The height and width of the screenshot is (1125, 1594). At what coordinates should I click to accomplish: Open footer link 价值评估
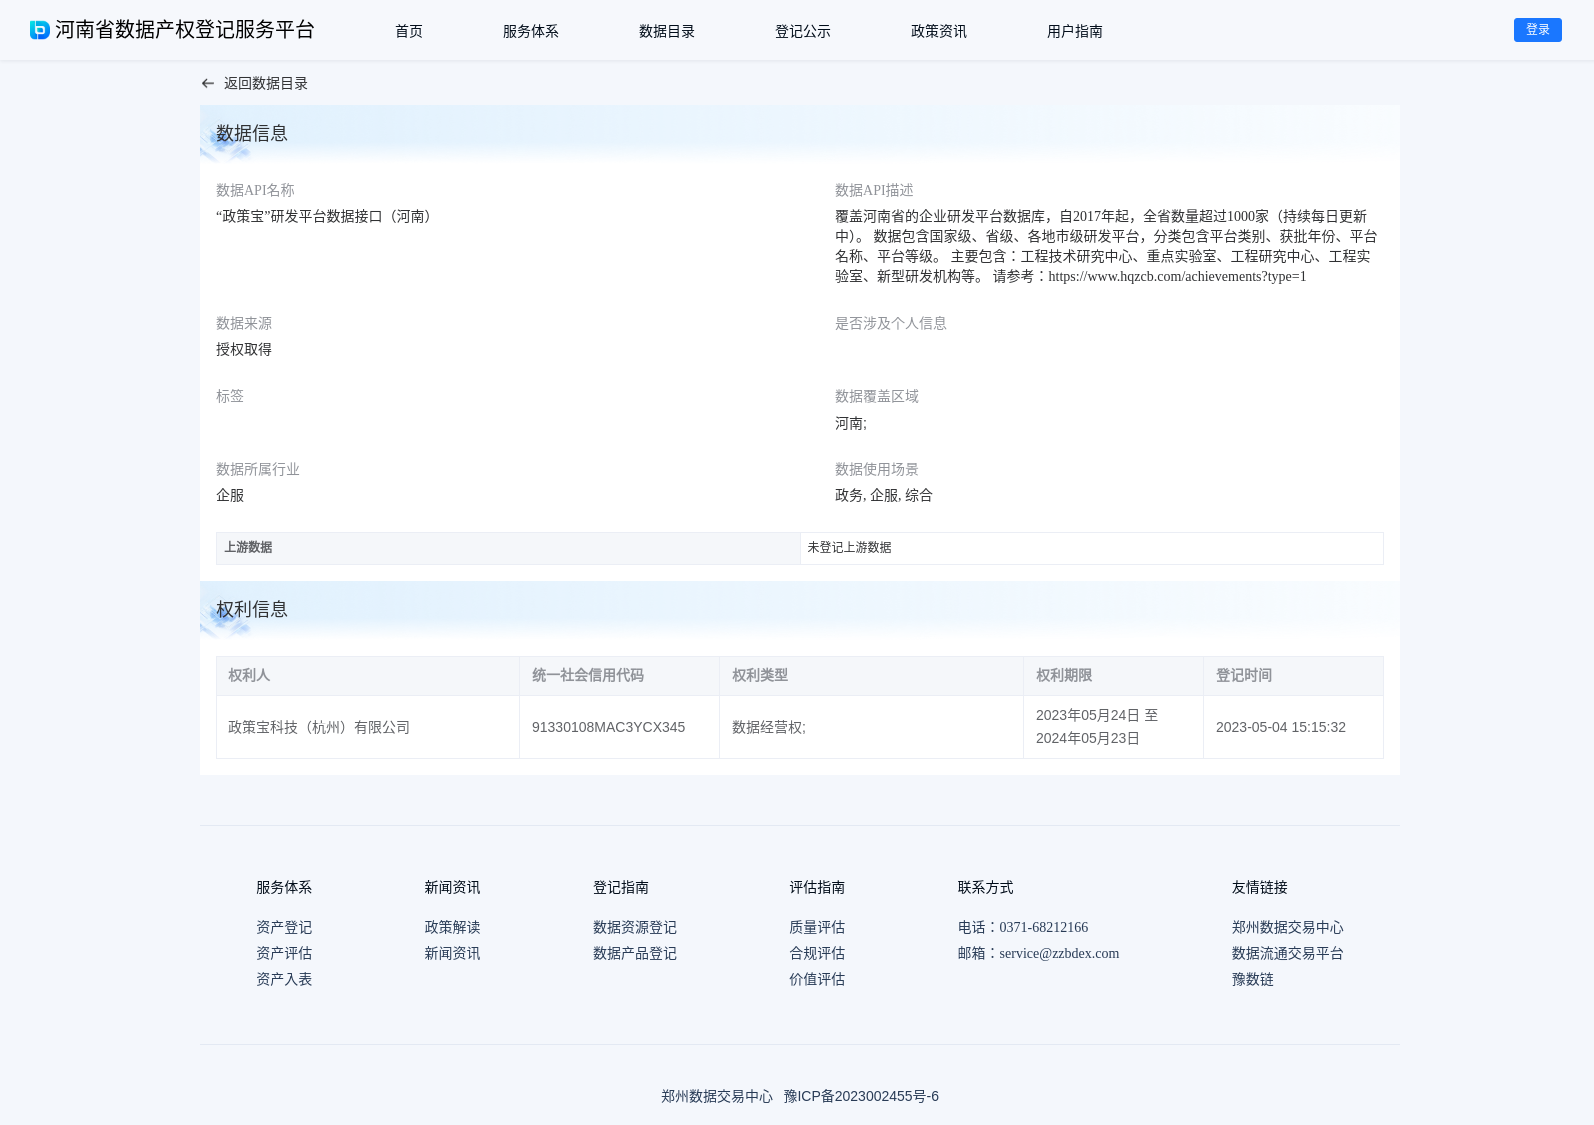pyautogui.click(x=817, y=980)
